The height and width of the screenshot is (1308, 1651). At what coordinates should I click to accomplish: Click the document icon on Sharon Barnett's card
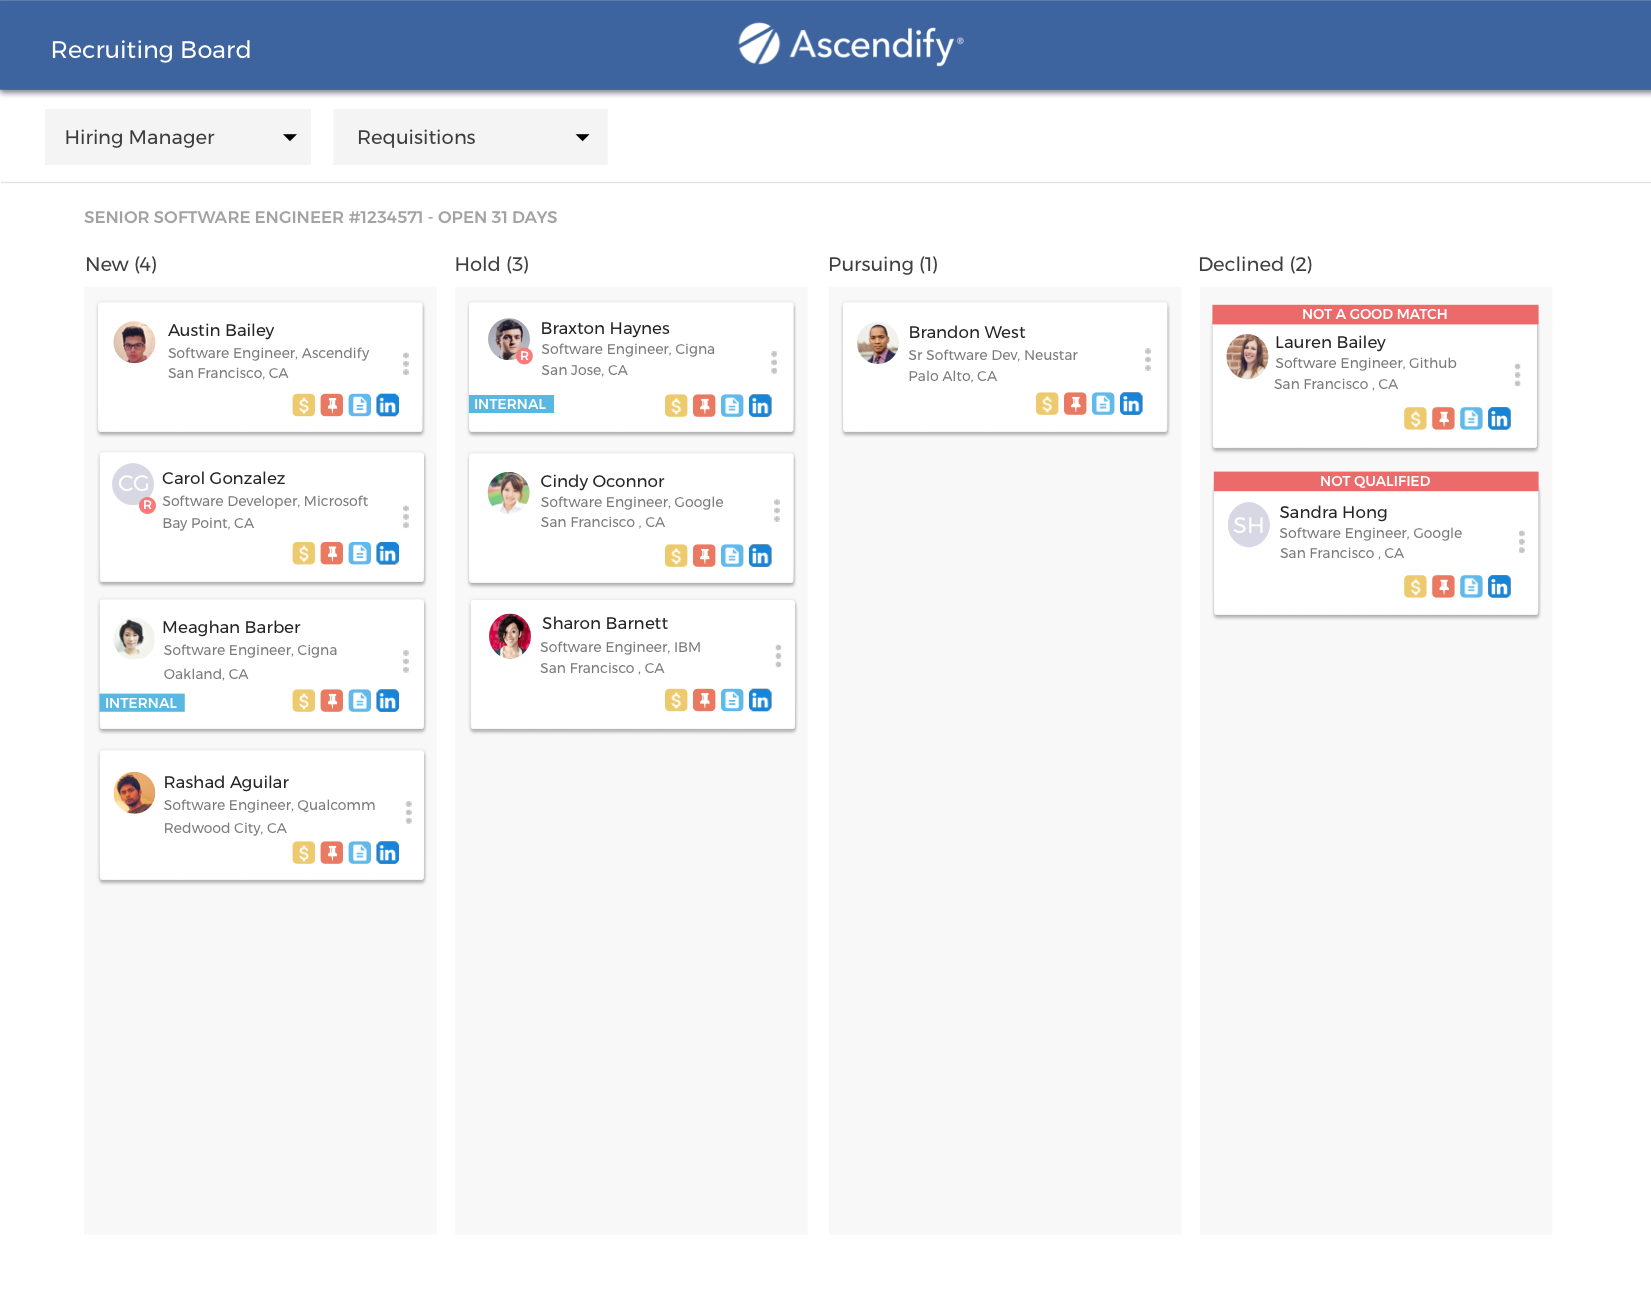(733, 701)
